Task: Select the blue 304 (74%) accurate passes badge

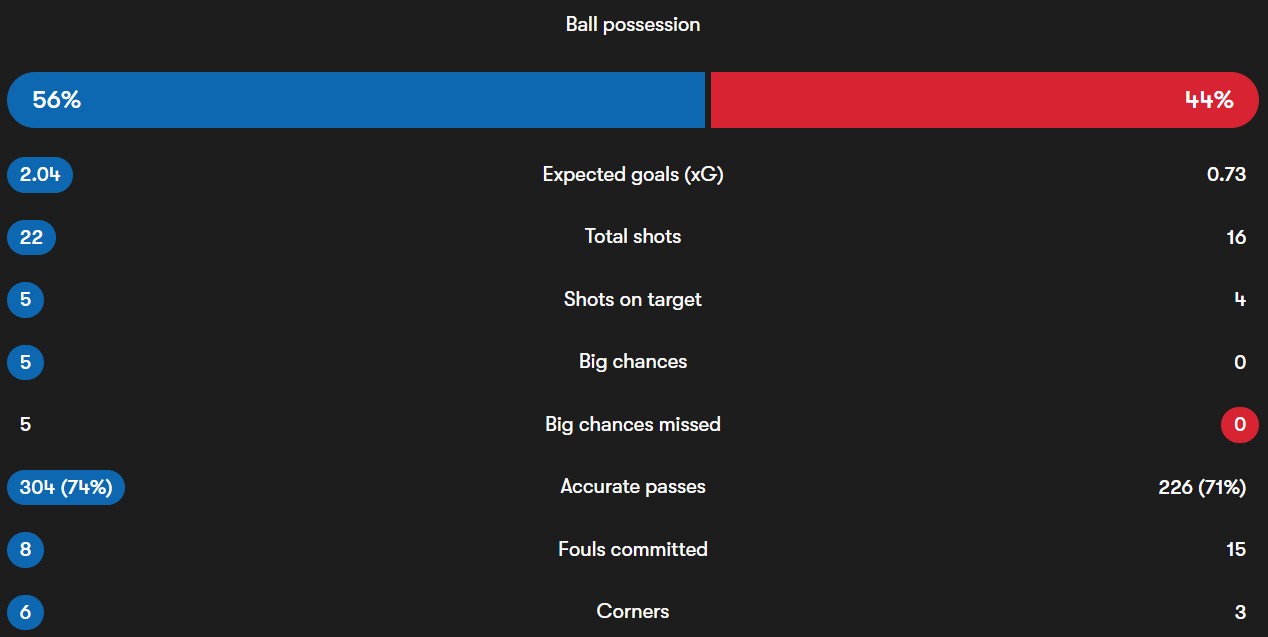Action: (66, 487)
